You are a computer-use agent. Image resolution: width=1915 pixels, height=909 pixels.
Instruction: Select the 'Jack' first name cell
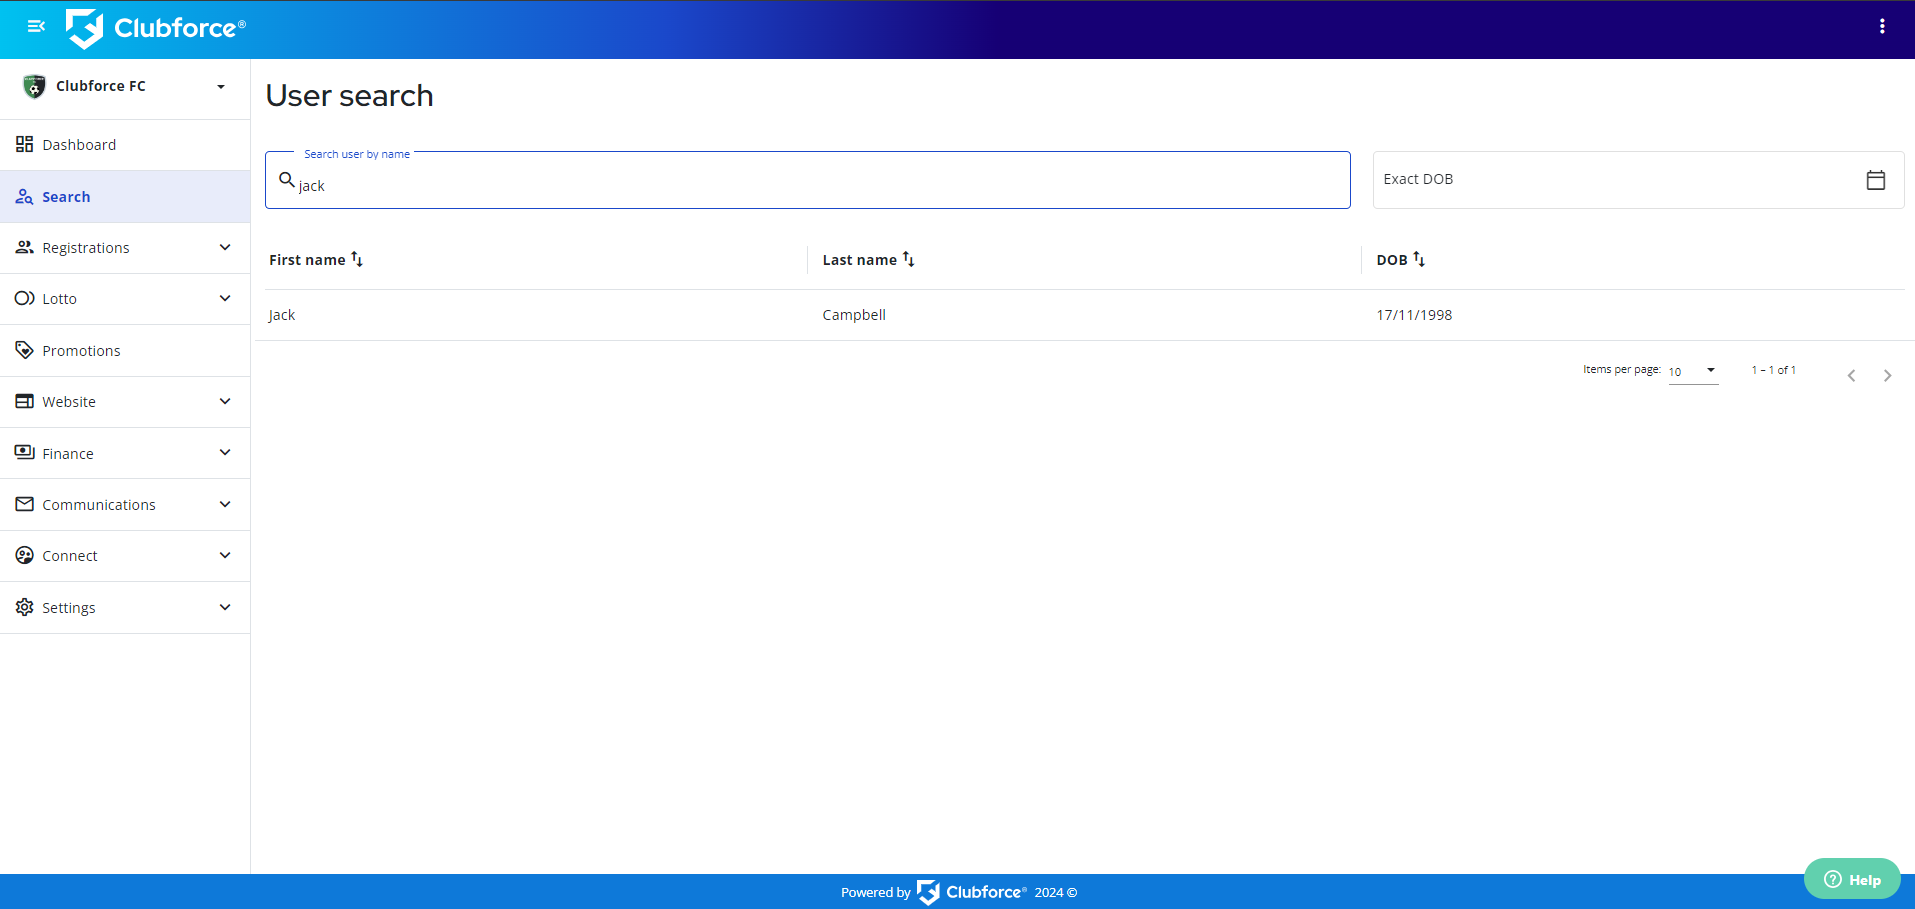point(282,315)
